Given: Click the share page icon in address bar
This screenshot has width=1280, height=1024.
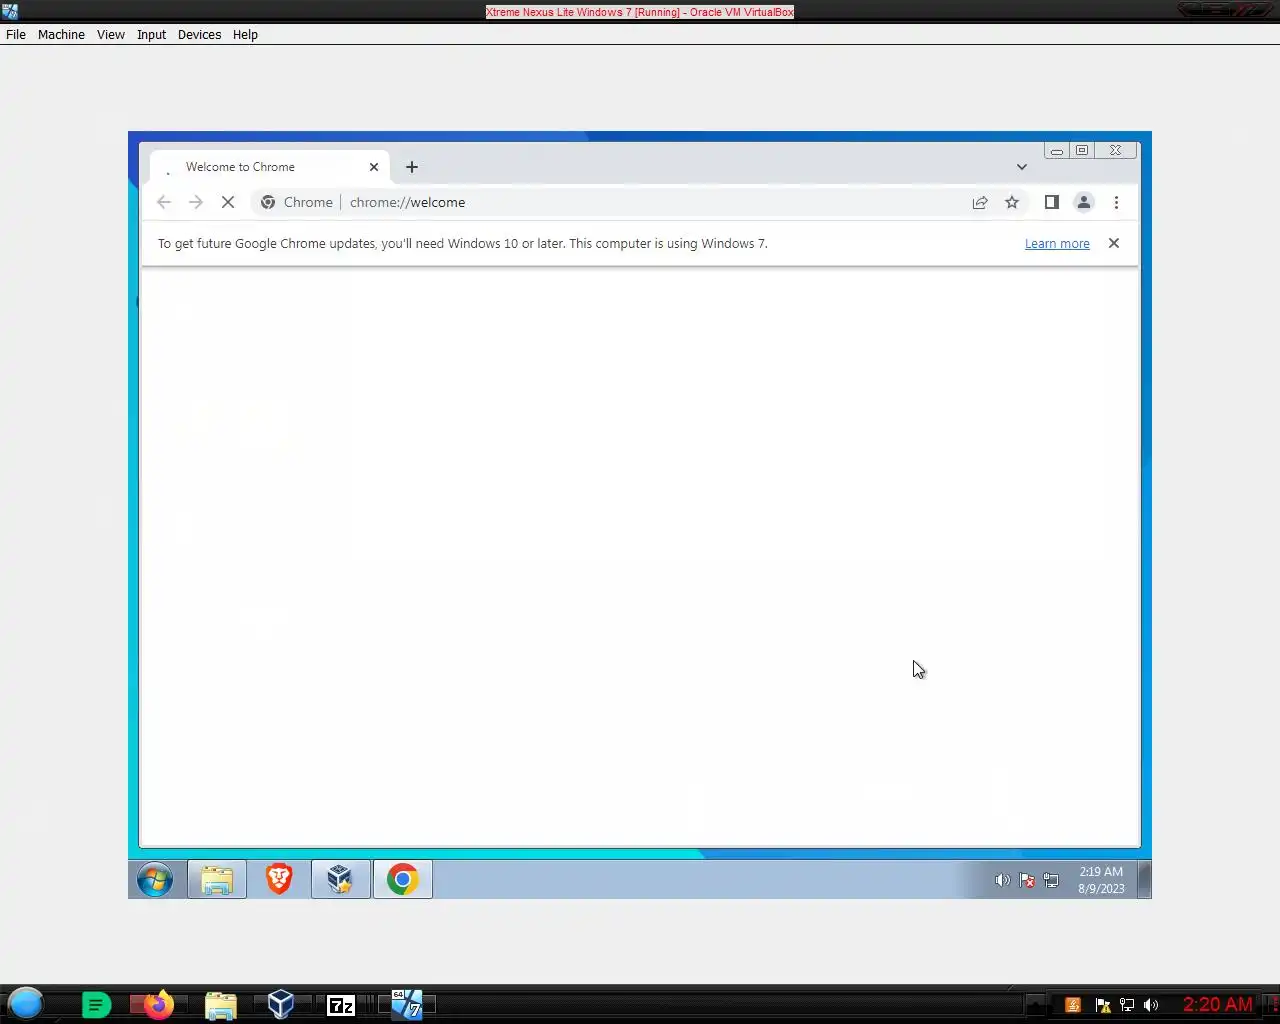Looking at the screenshot, I should coord(980,202).
